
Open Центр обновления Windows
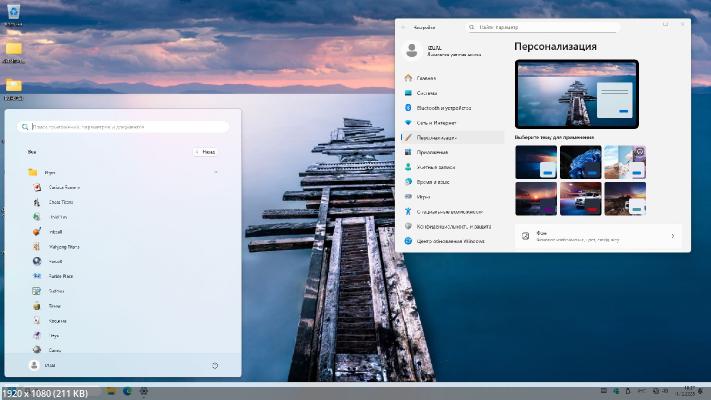[x=450, y=241]
